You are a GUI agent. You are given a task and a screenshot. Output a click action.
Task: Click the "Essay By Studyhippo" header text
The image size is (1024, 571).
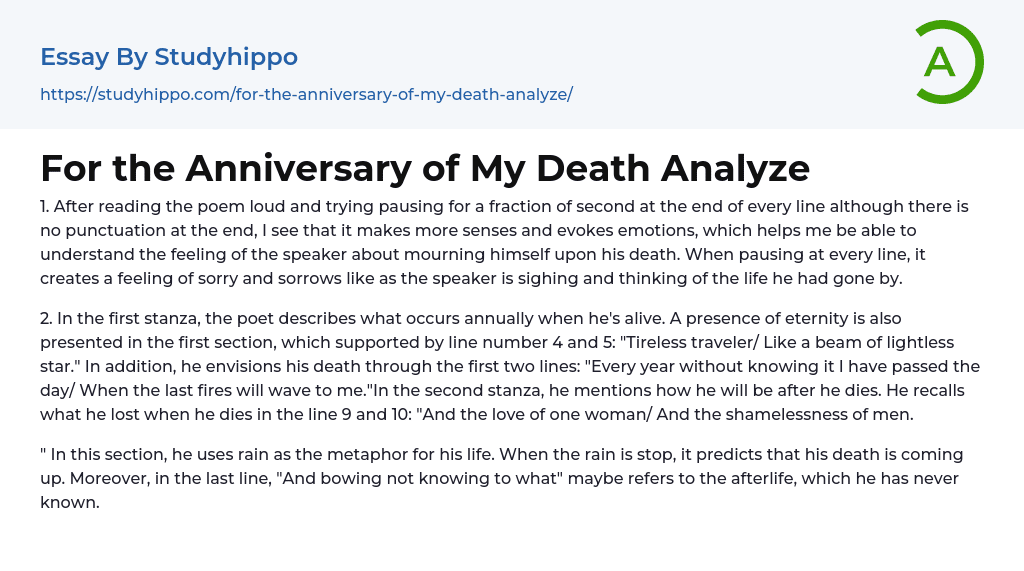169,57
